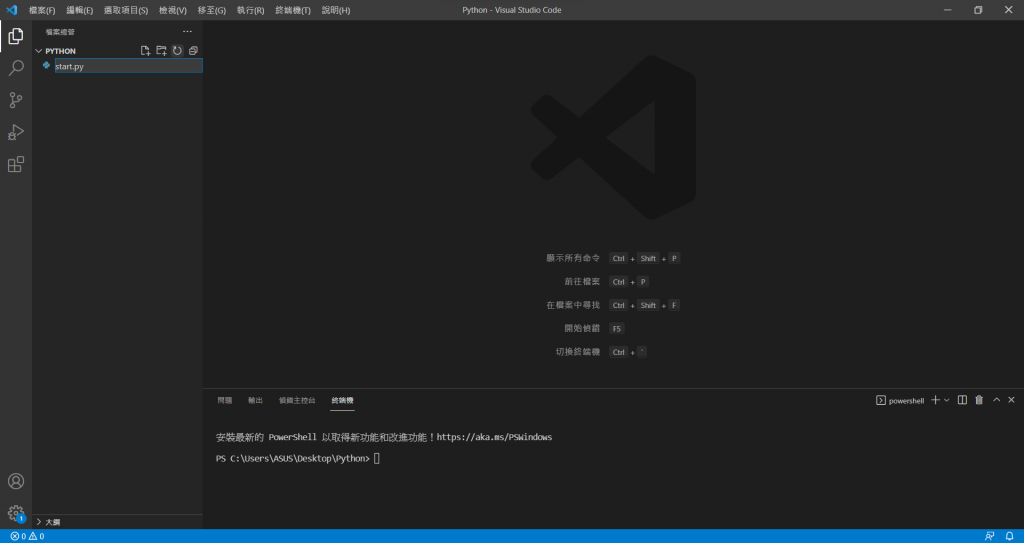This screenshot has width=1024, height=543.
Task: Open the Extensions view
Action: tap(16, 164)
